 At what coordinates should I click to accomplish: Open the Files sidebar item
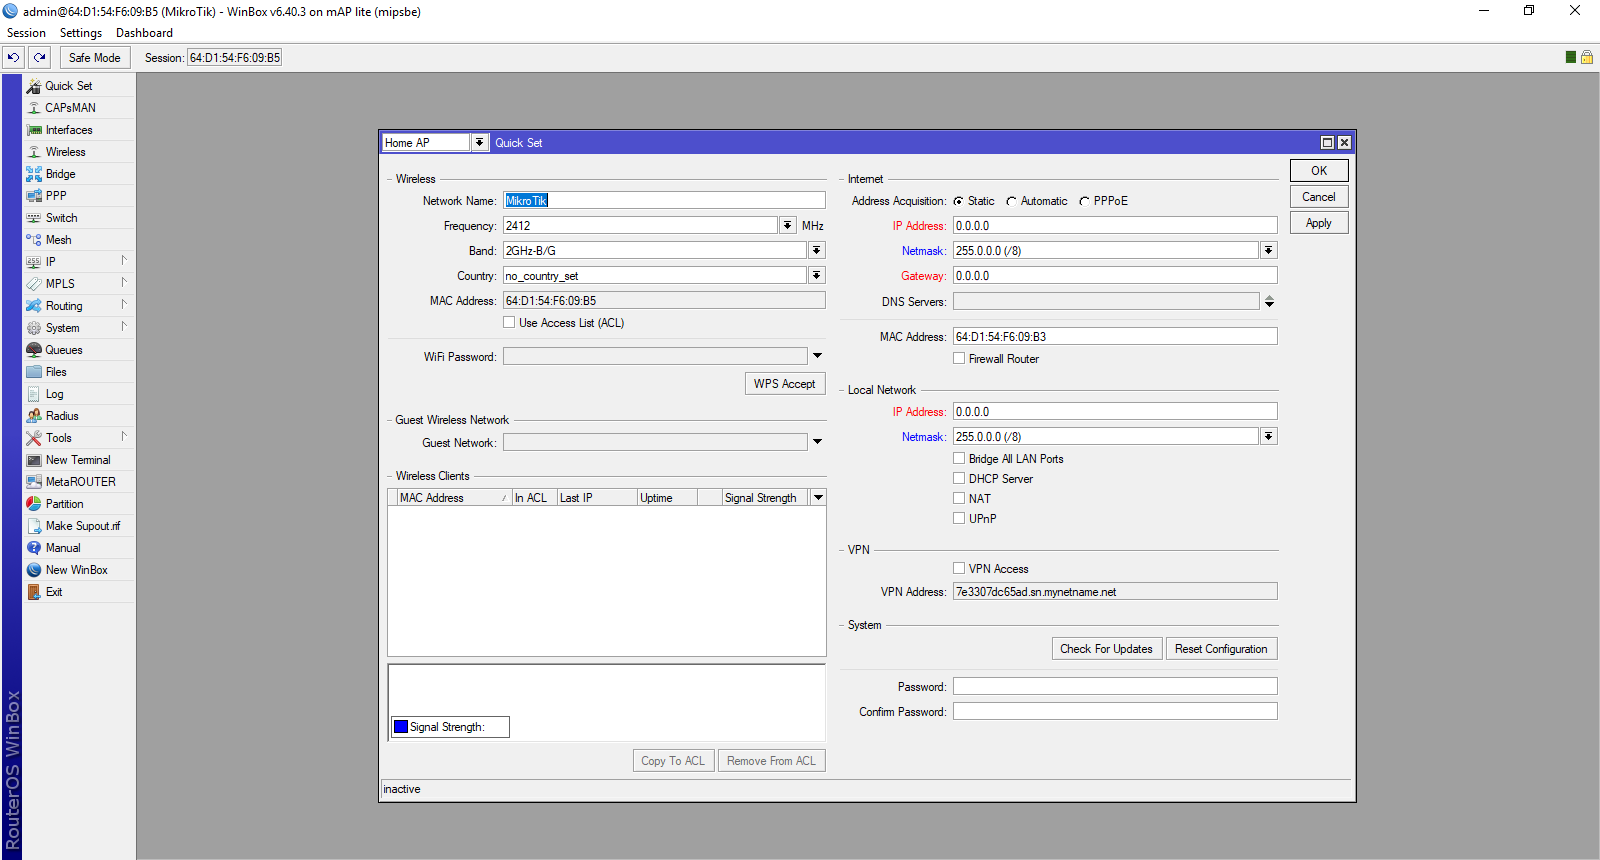[x=79, y=372]
